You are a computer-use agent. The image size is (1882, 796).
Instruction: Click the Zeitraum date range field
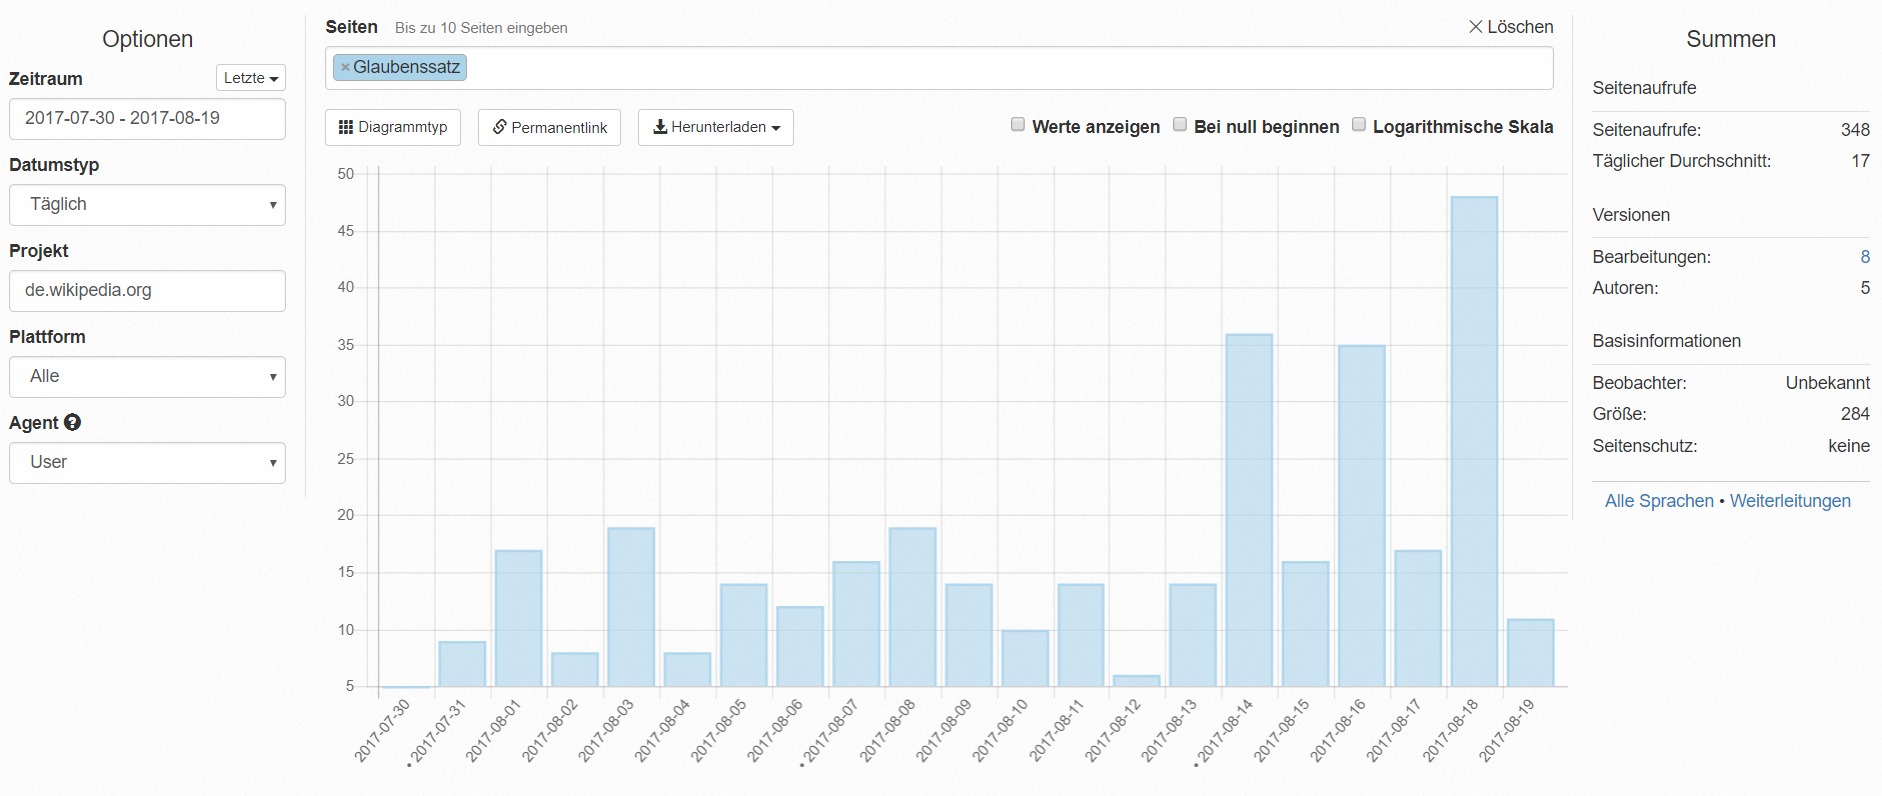click(147, 119)
